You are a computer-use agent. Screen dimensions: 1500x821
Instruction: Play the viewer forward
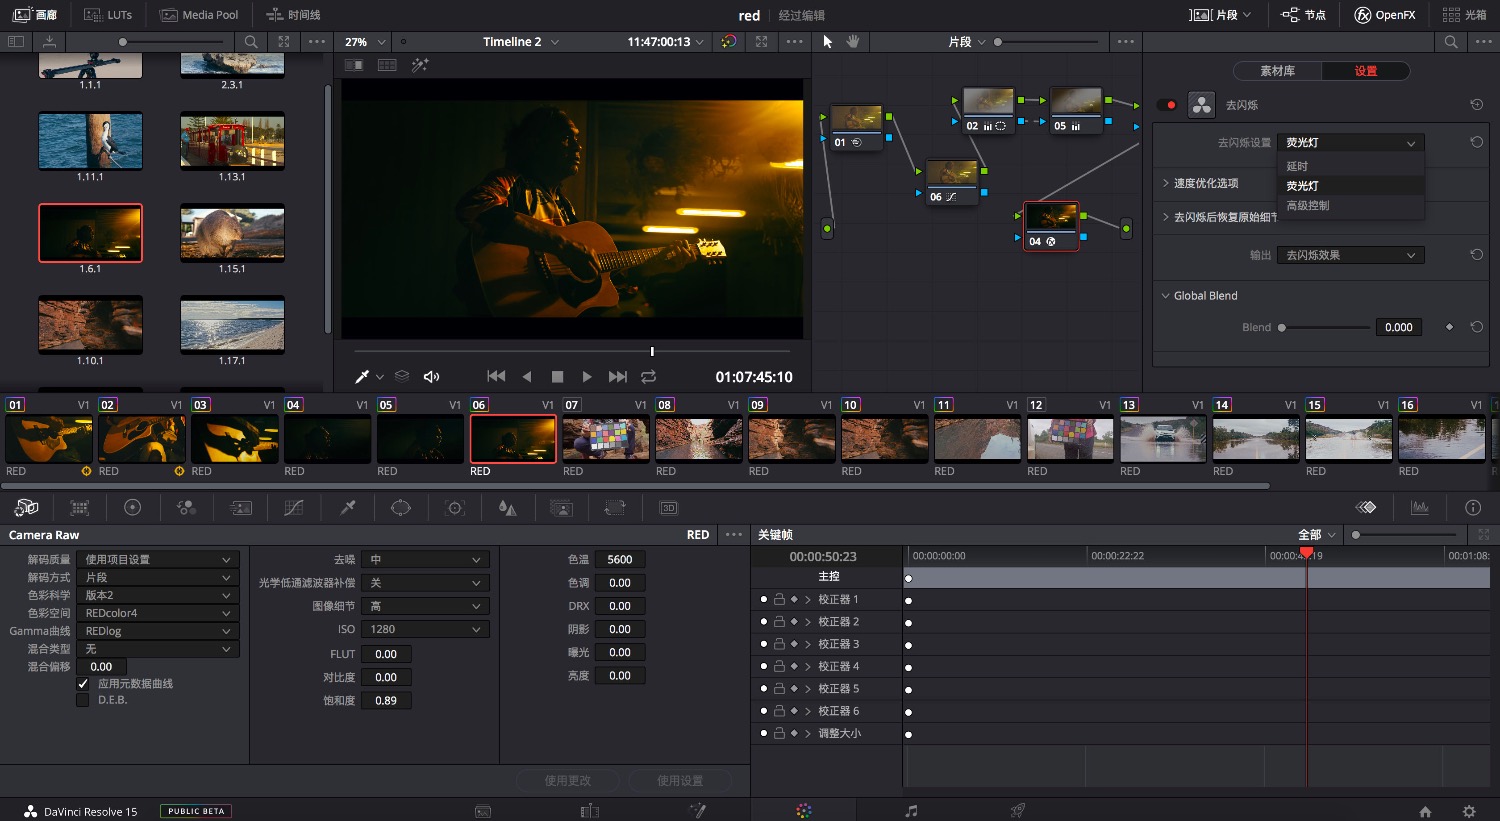[587, 377]
